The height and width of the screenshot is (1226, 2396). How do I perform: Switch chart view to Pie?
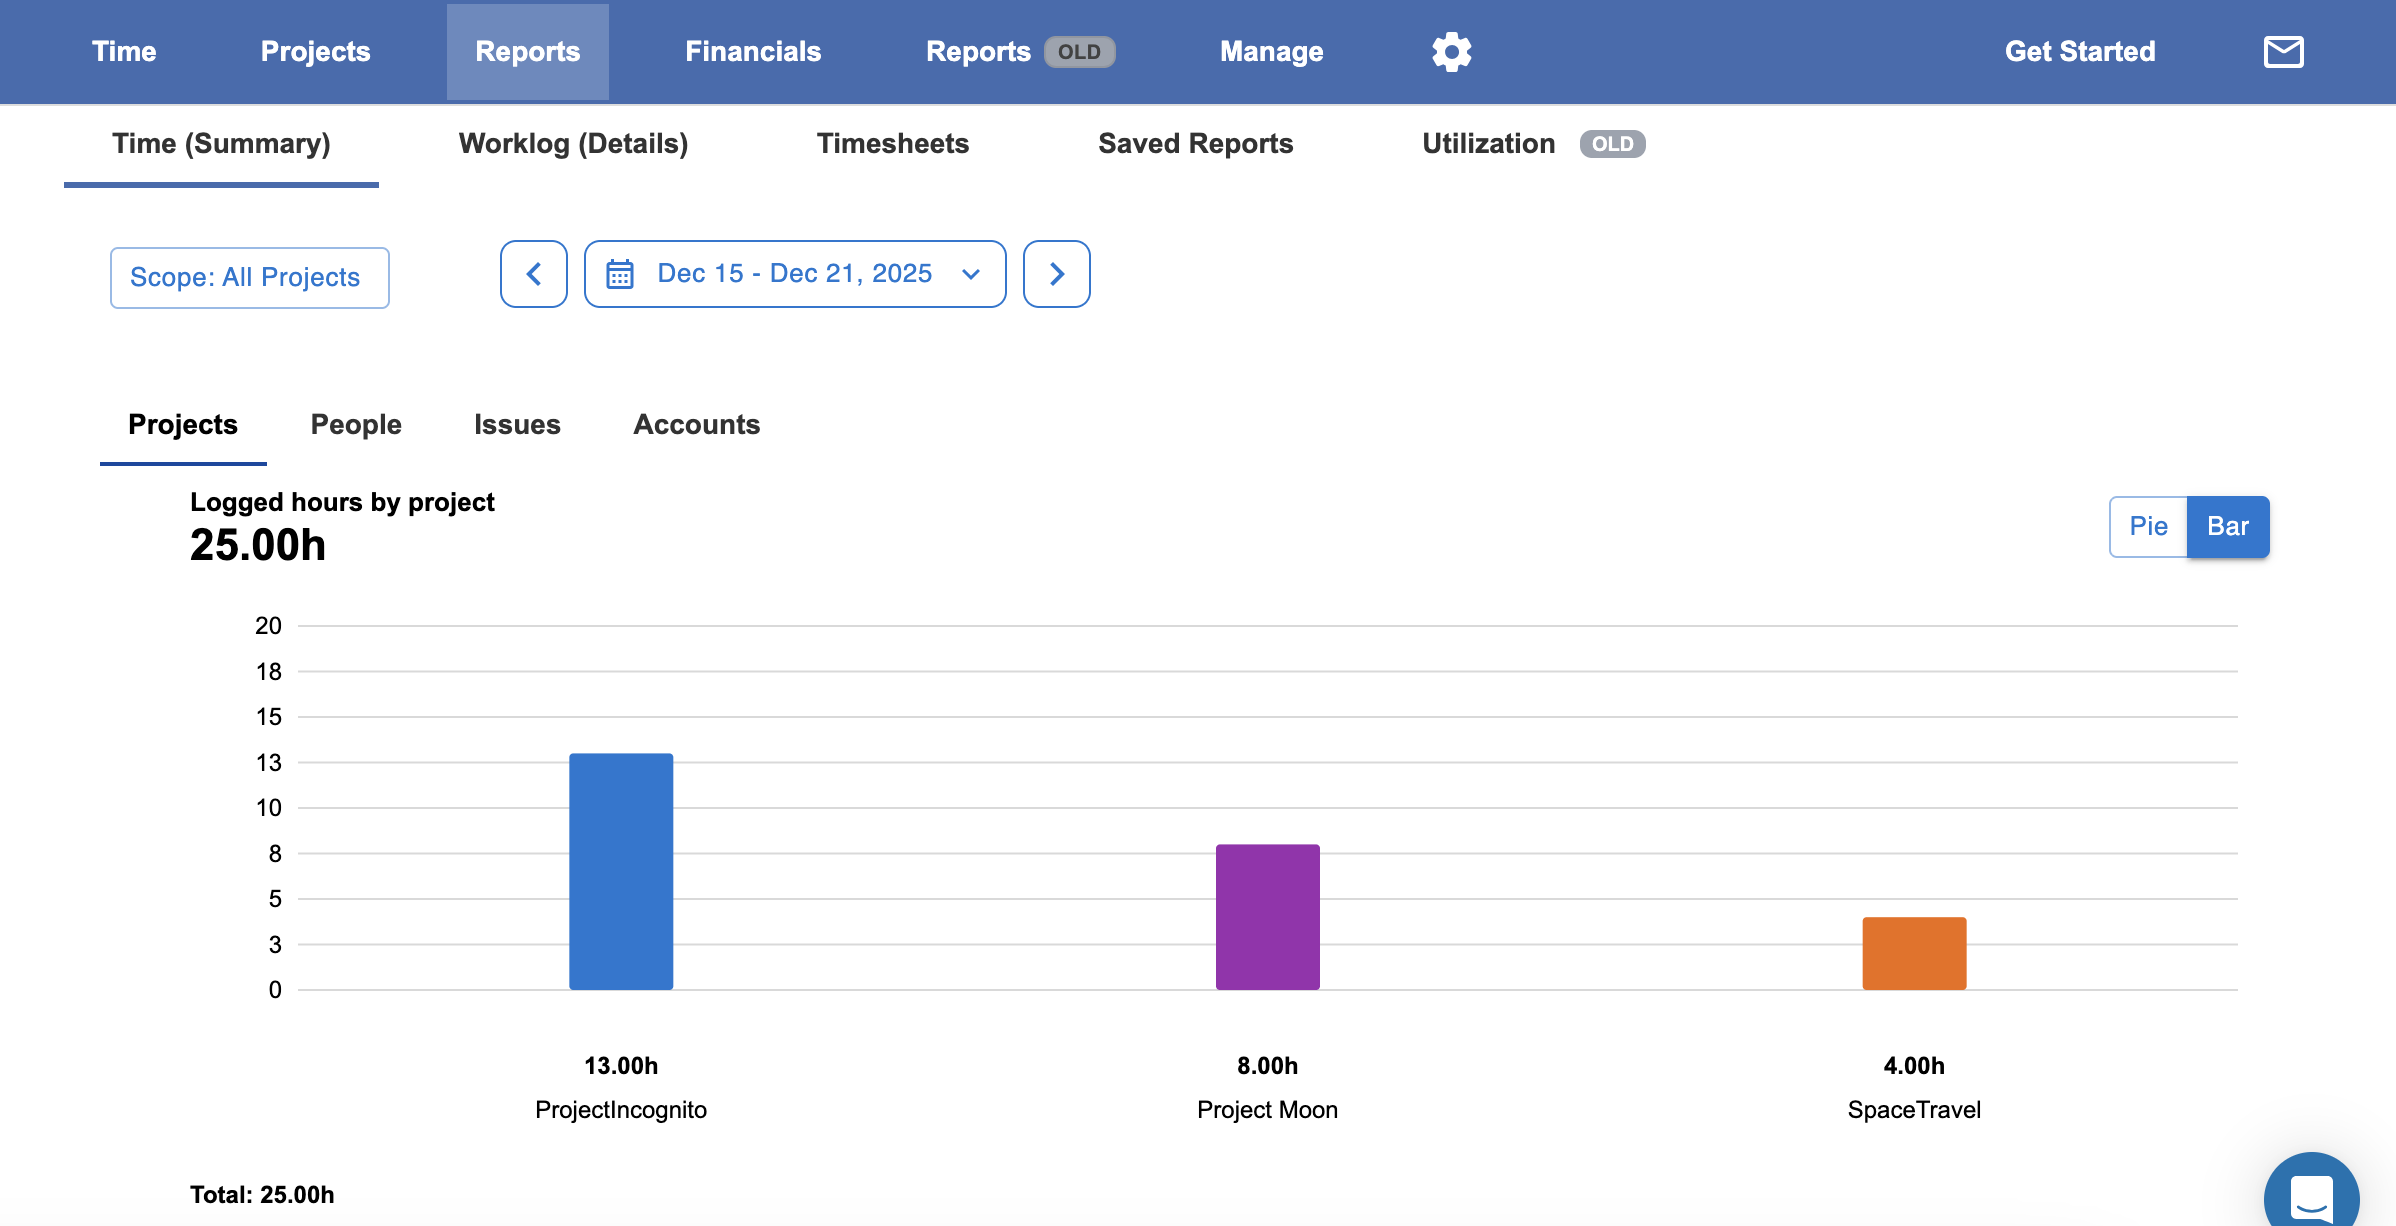(x=2148, y=527)
